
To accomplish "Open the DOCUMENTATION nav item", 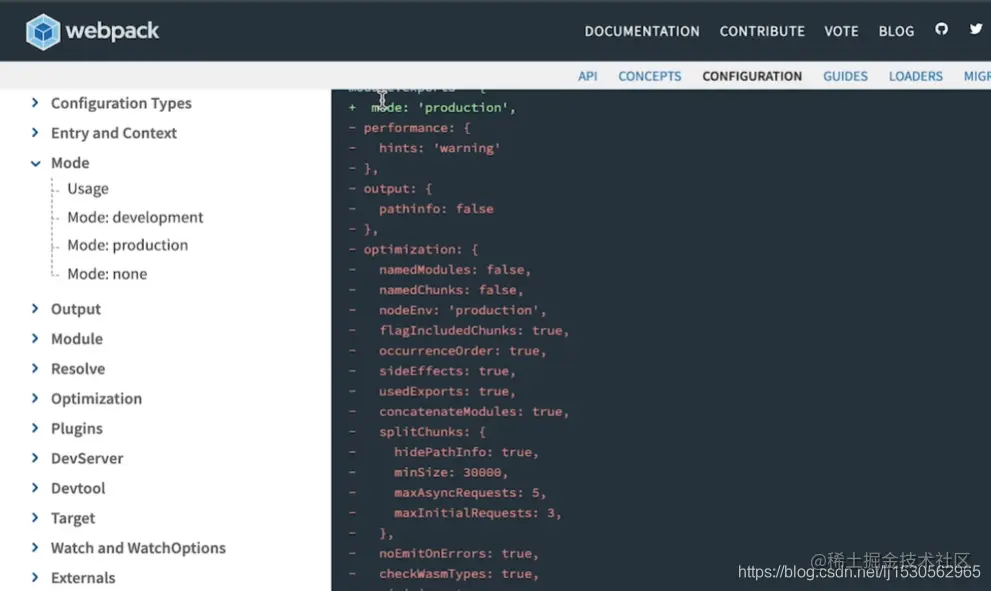I will 641,31.
